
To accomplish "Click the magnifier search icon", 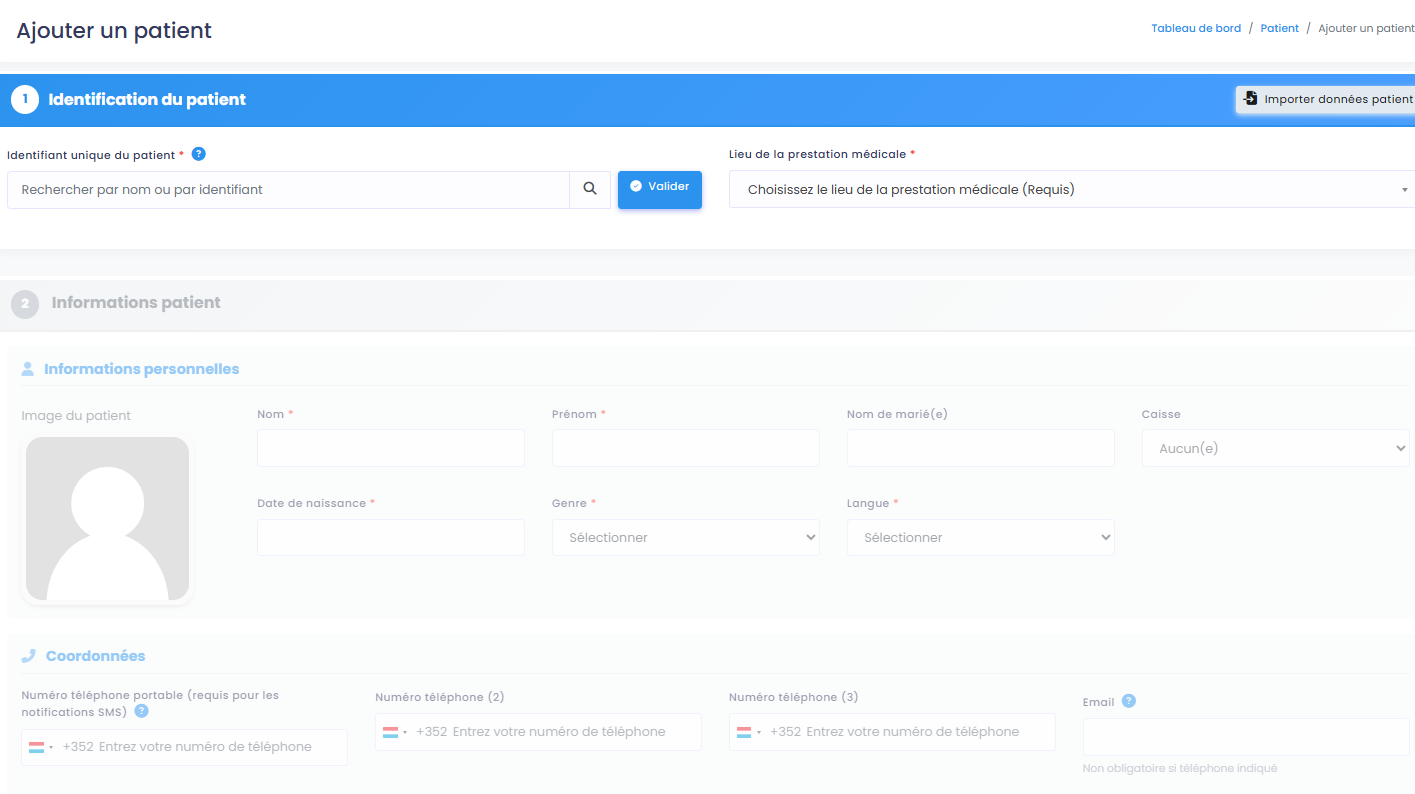I will 590,189.
